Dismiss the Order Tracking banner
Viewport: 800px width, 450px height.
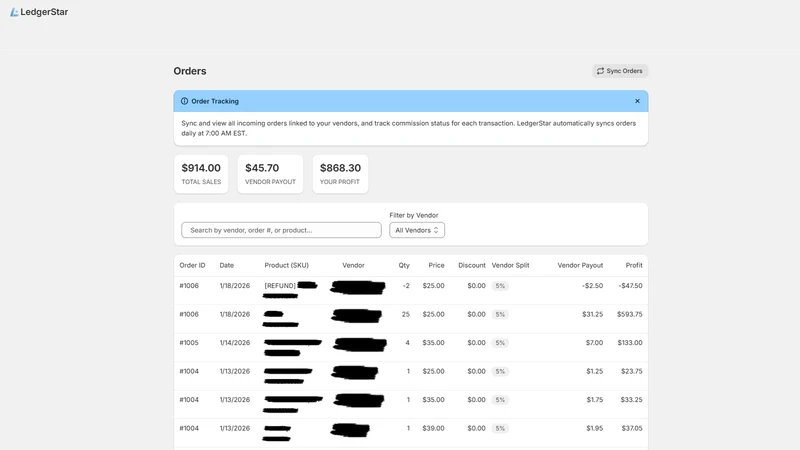[637, 101]
